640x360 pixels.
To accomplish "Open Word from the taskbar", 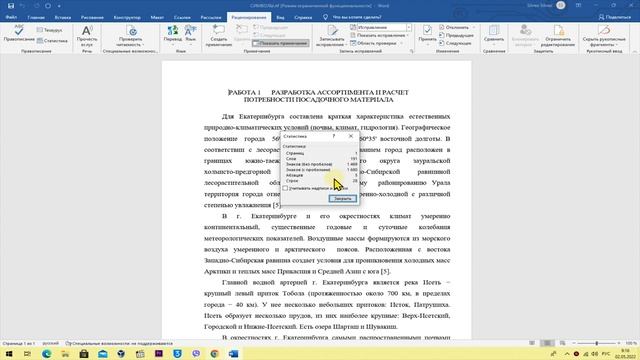I will (x=233, y=353).
